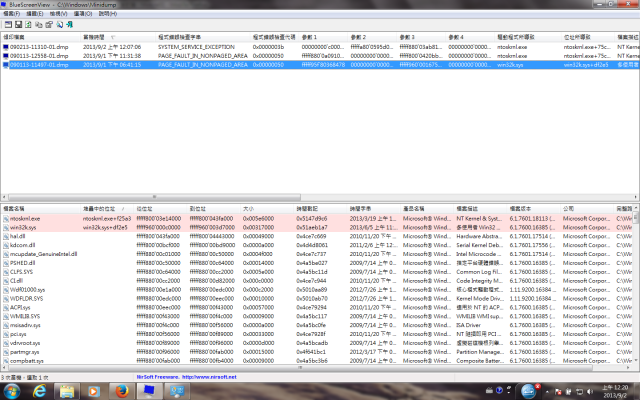Open Windows Explorer folder on taskbar
The image size is (640, 400).
point(67,391)
